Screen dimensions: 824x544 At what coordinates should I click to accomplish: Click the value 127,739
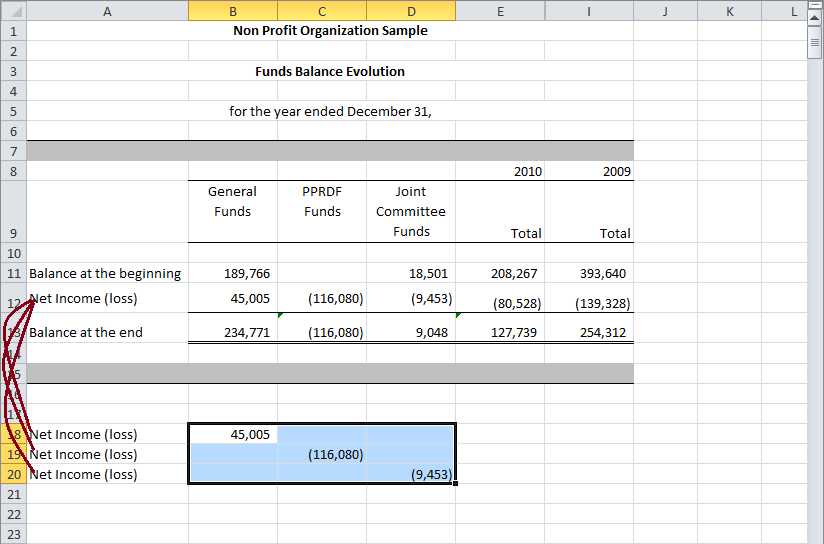pos(514,333)
